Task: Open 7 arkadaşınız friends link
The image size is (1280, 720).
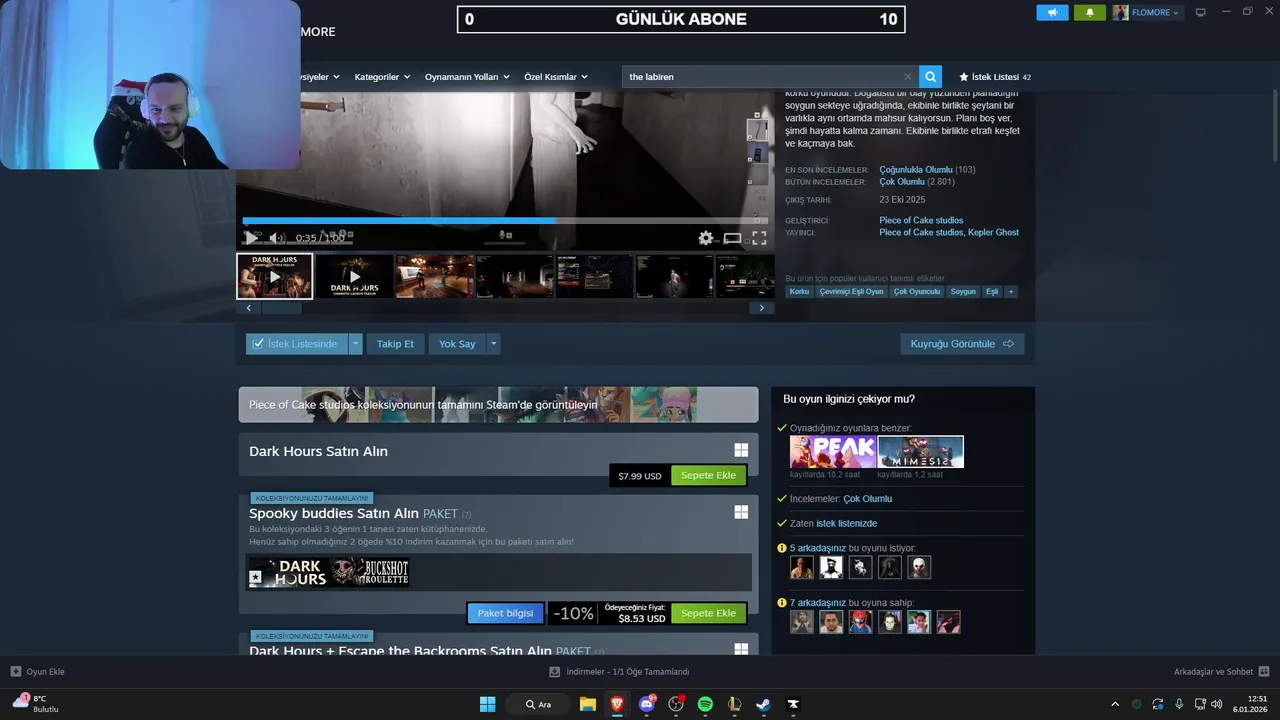Action: [818, 603]
